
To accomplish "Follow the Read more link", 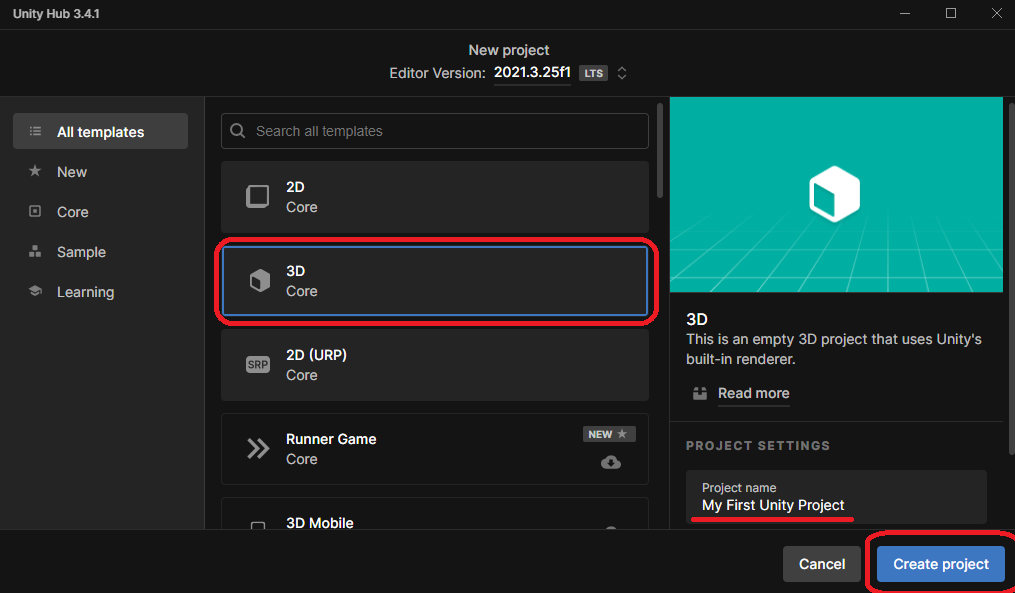I will coord(753,393).
